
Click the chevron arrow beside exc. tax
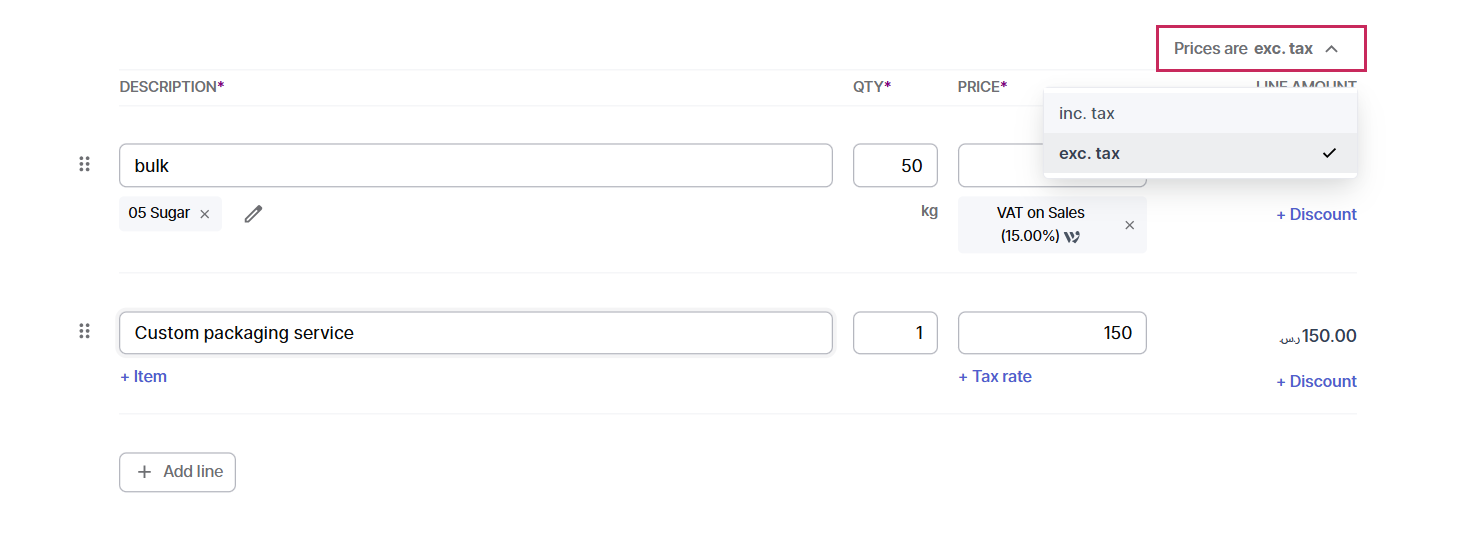(x=1331, y=49)
